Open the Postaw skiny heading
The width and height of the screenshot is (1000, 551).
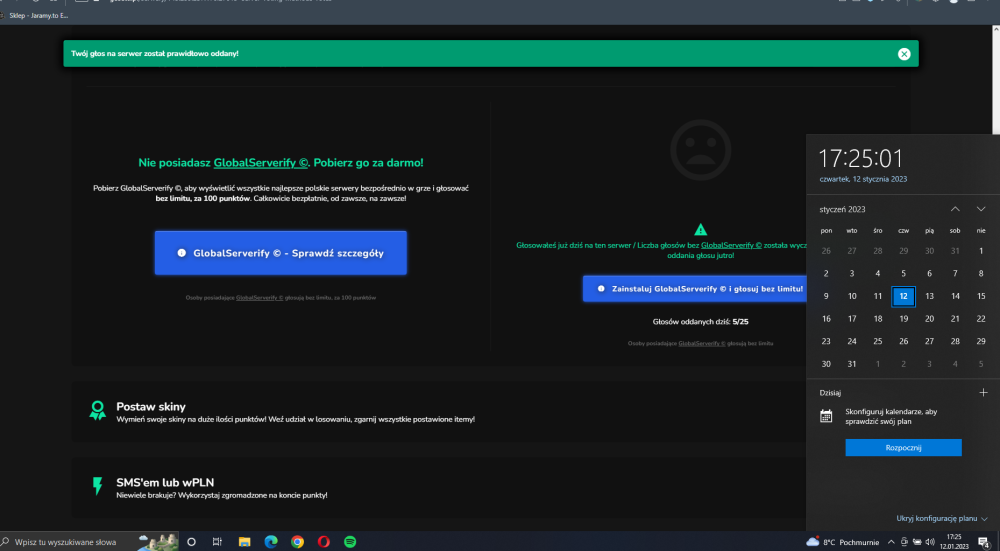(151, 407)
